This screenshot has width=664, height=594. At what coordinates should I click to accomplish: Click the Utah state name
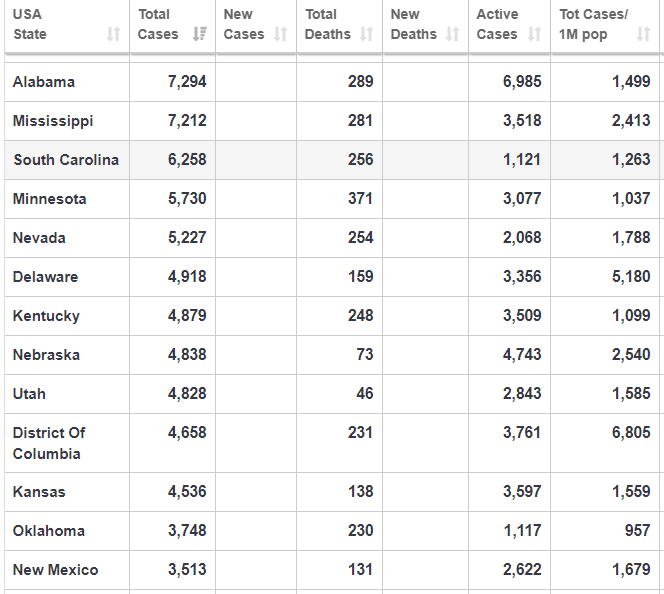[29, 394]
